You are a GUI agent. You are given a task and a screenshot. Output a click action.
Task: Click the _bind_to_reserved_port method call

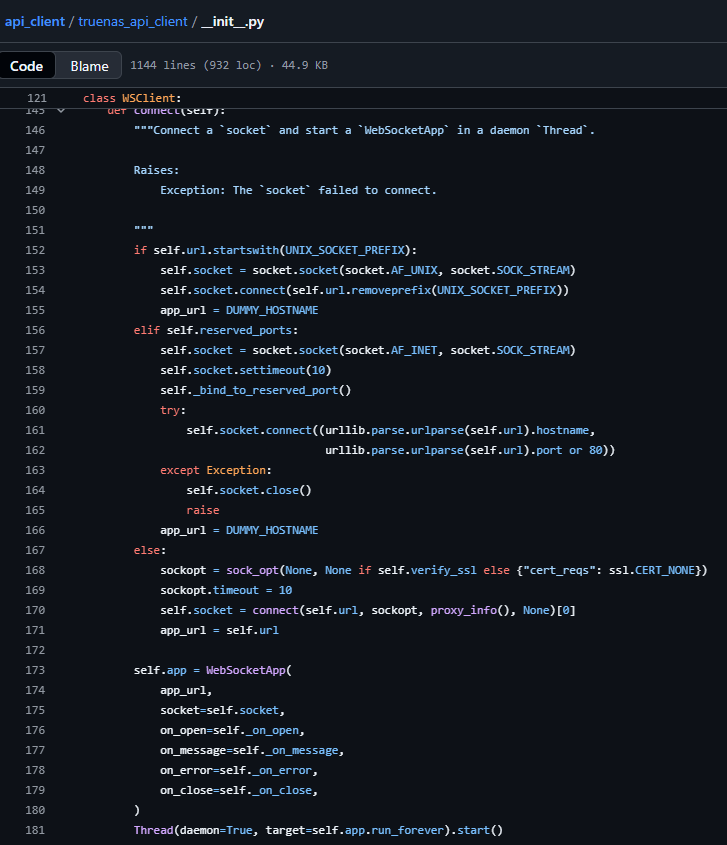[x=265, y=390]
